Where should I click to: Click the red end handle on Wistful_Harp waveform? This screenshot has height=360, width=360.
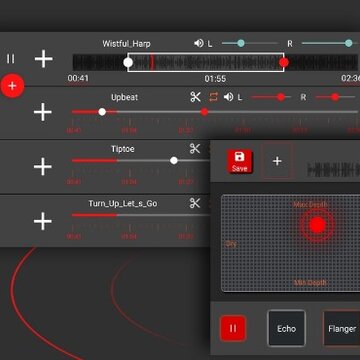284,63
